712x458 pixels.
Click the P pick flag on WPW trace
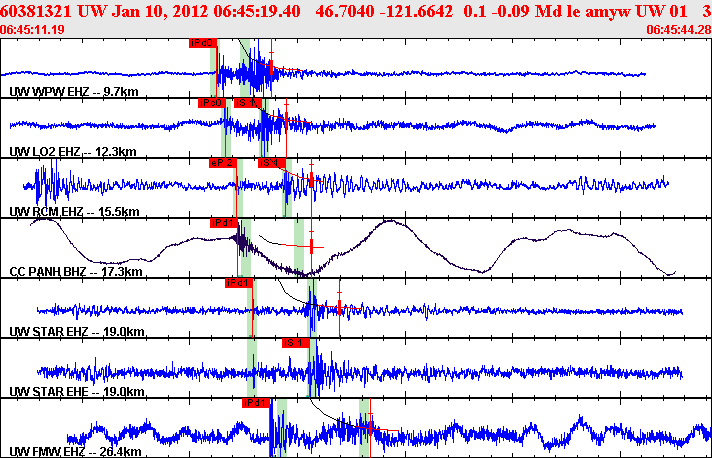pyautogui.click(x=201, y=44)
